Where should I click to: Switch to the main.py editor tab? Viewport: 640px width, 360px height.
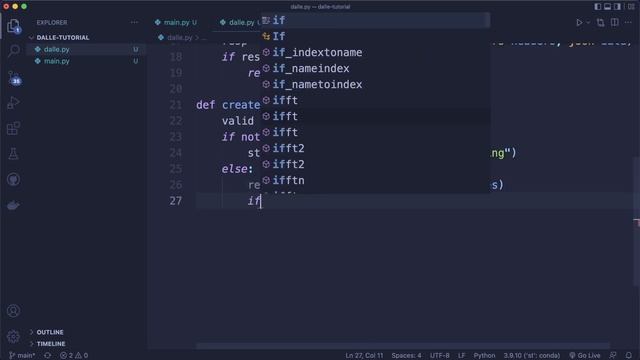pyautogui.click(x=176, y=22)
